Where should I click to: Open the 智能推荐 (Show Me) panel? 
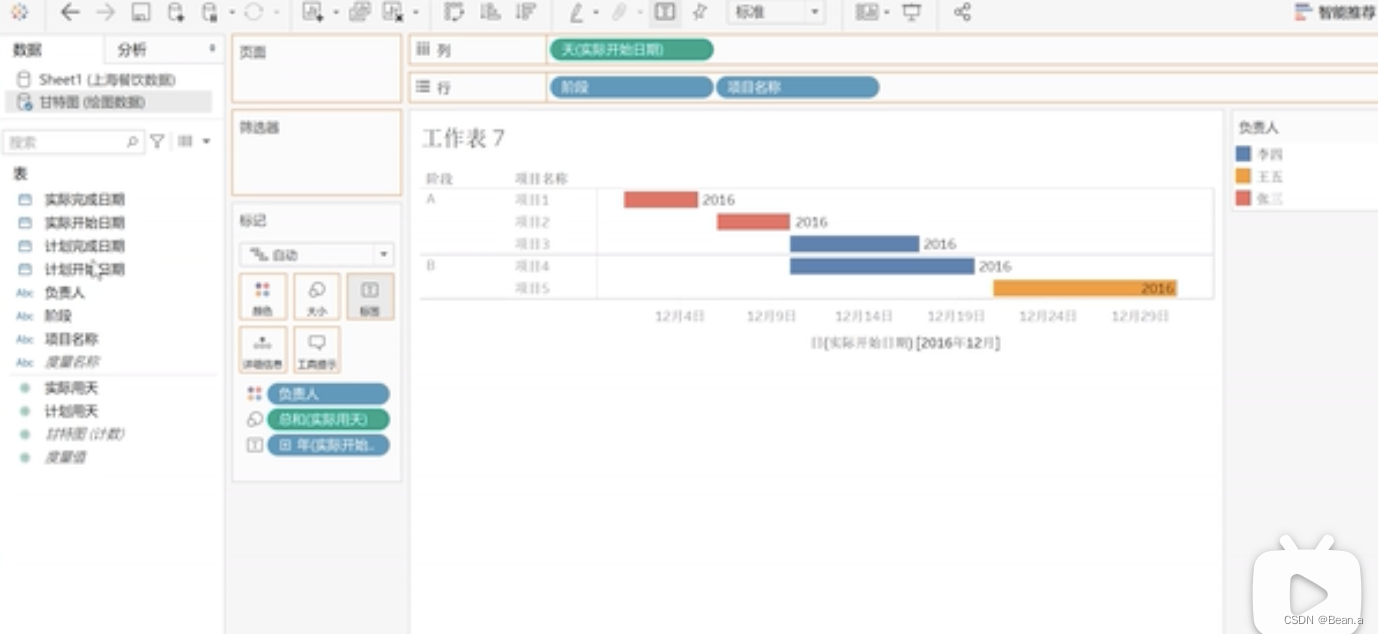click(1329, 12)
